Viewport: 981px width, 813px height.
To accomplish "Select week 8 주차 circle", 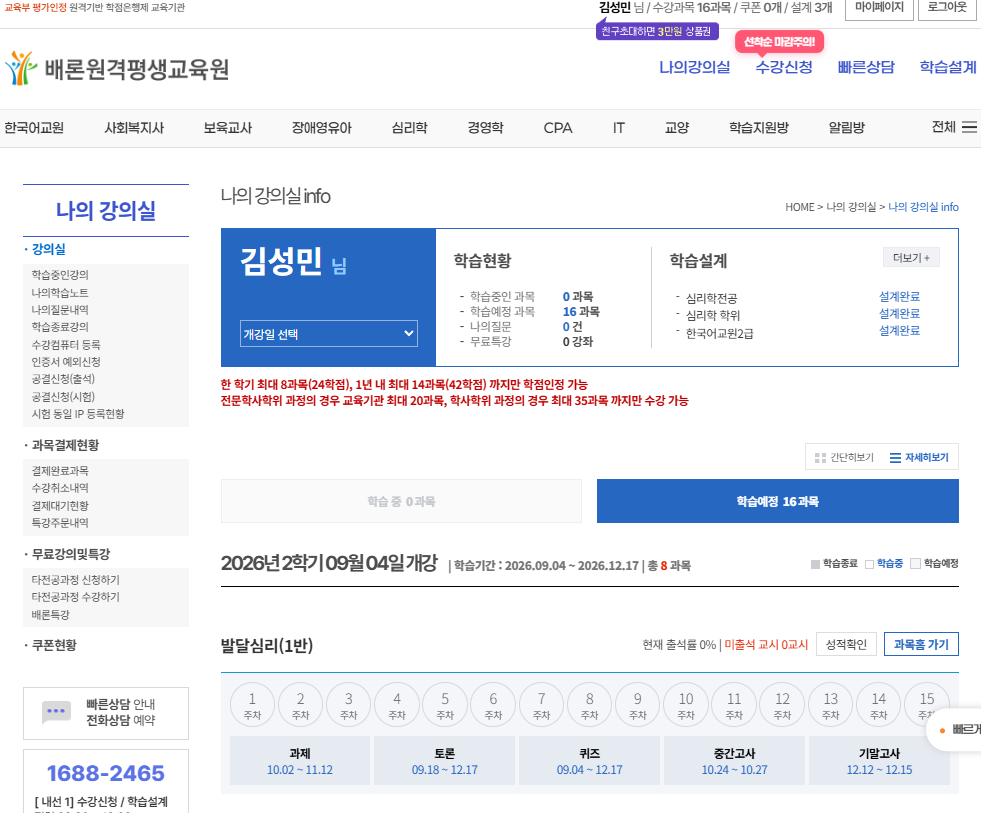I will (x=589, y=705).
